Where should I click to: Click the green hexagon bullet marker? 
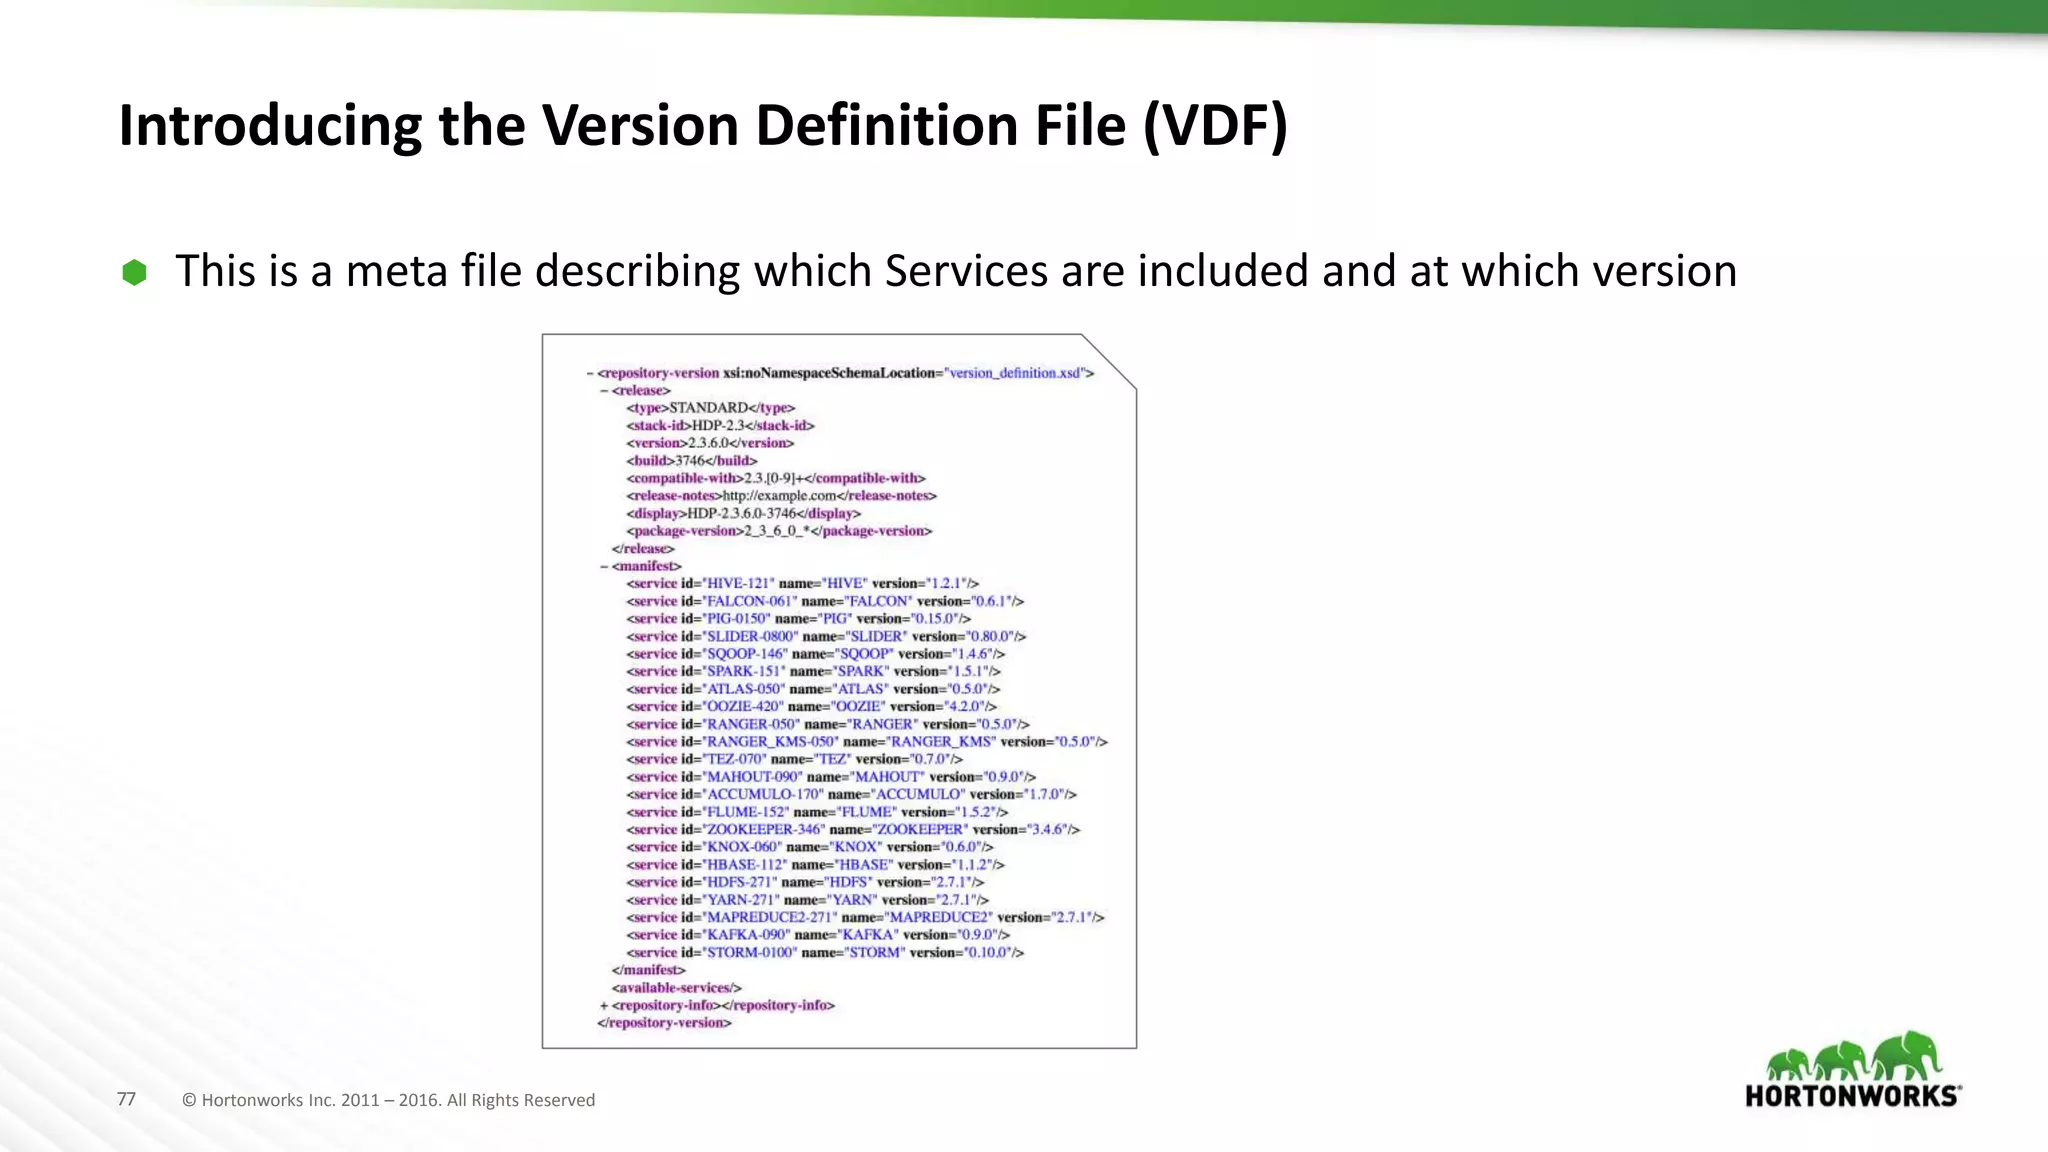[134, 272]
